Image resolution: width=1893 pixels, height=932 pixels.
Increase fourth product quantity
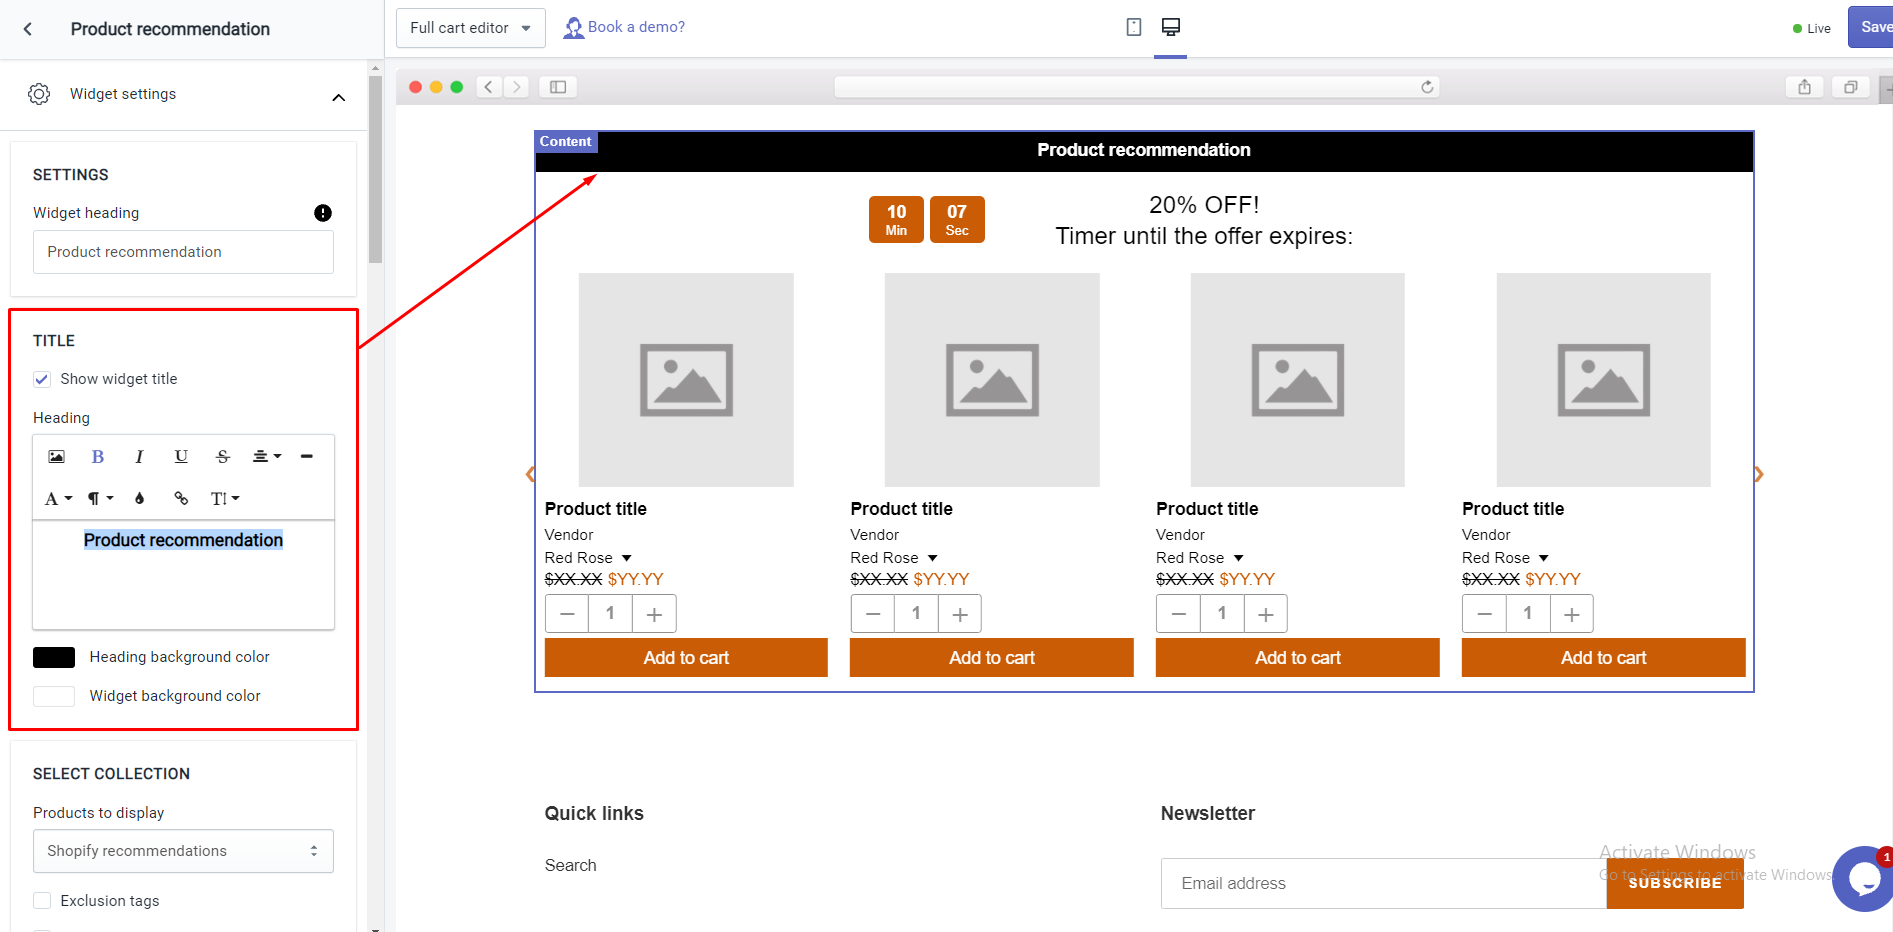coord(1572,614)
